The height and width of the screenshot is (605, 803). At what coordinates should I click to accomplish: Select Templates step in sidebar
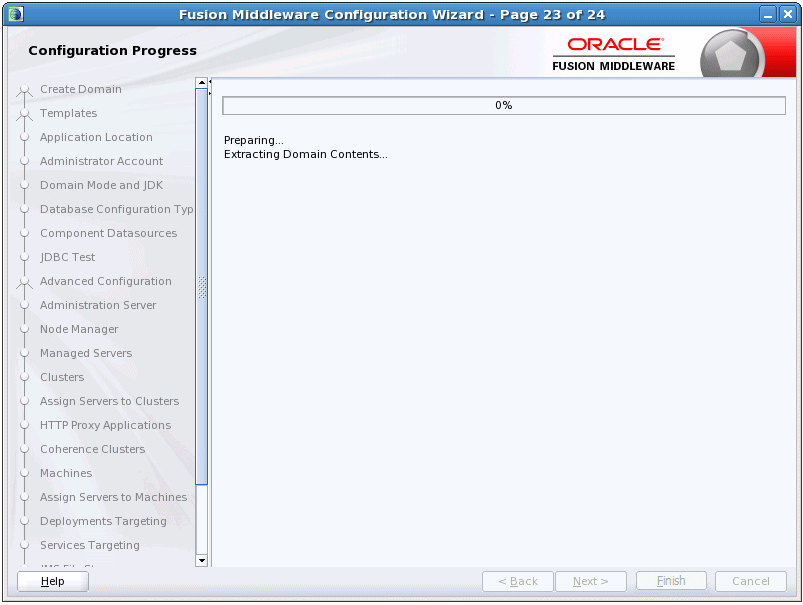click(69, 113)
